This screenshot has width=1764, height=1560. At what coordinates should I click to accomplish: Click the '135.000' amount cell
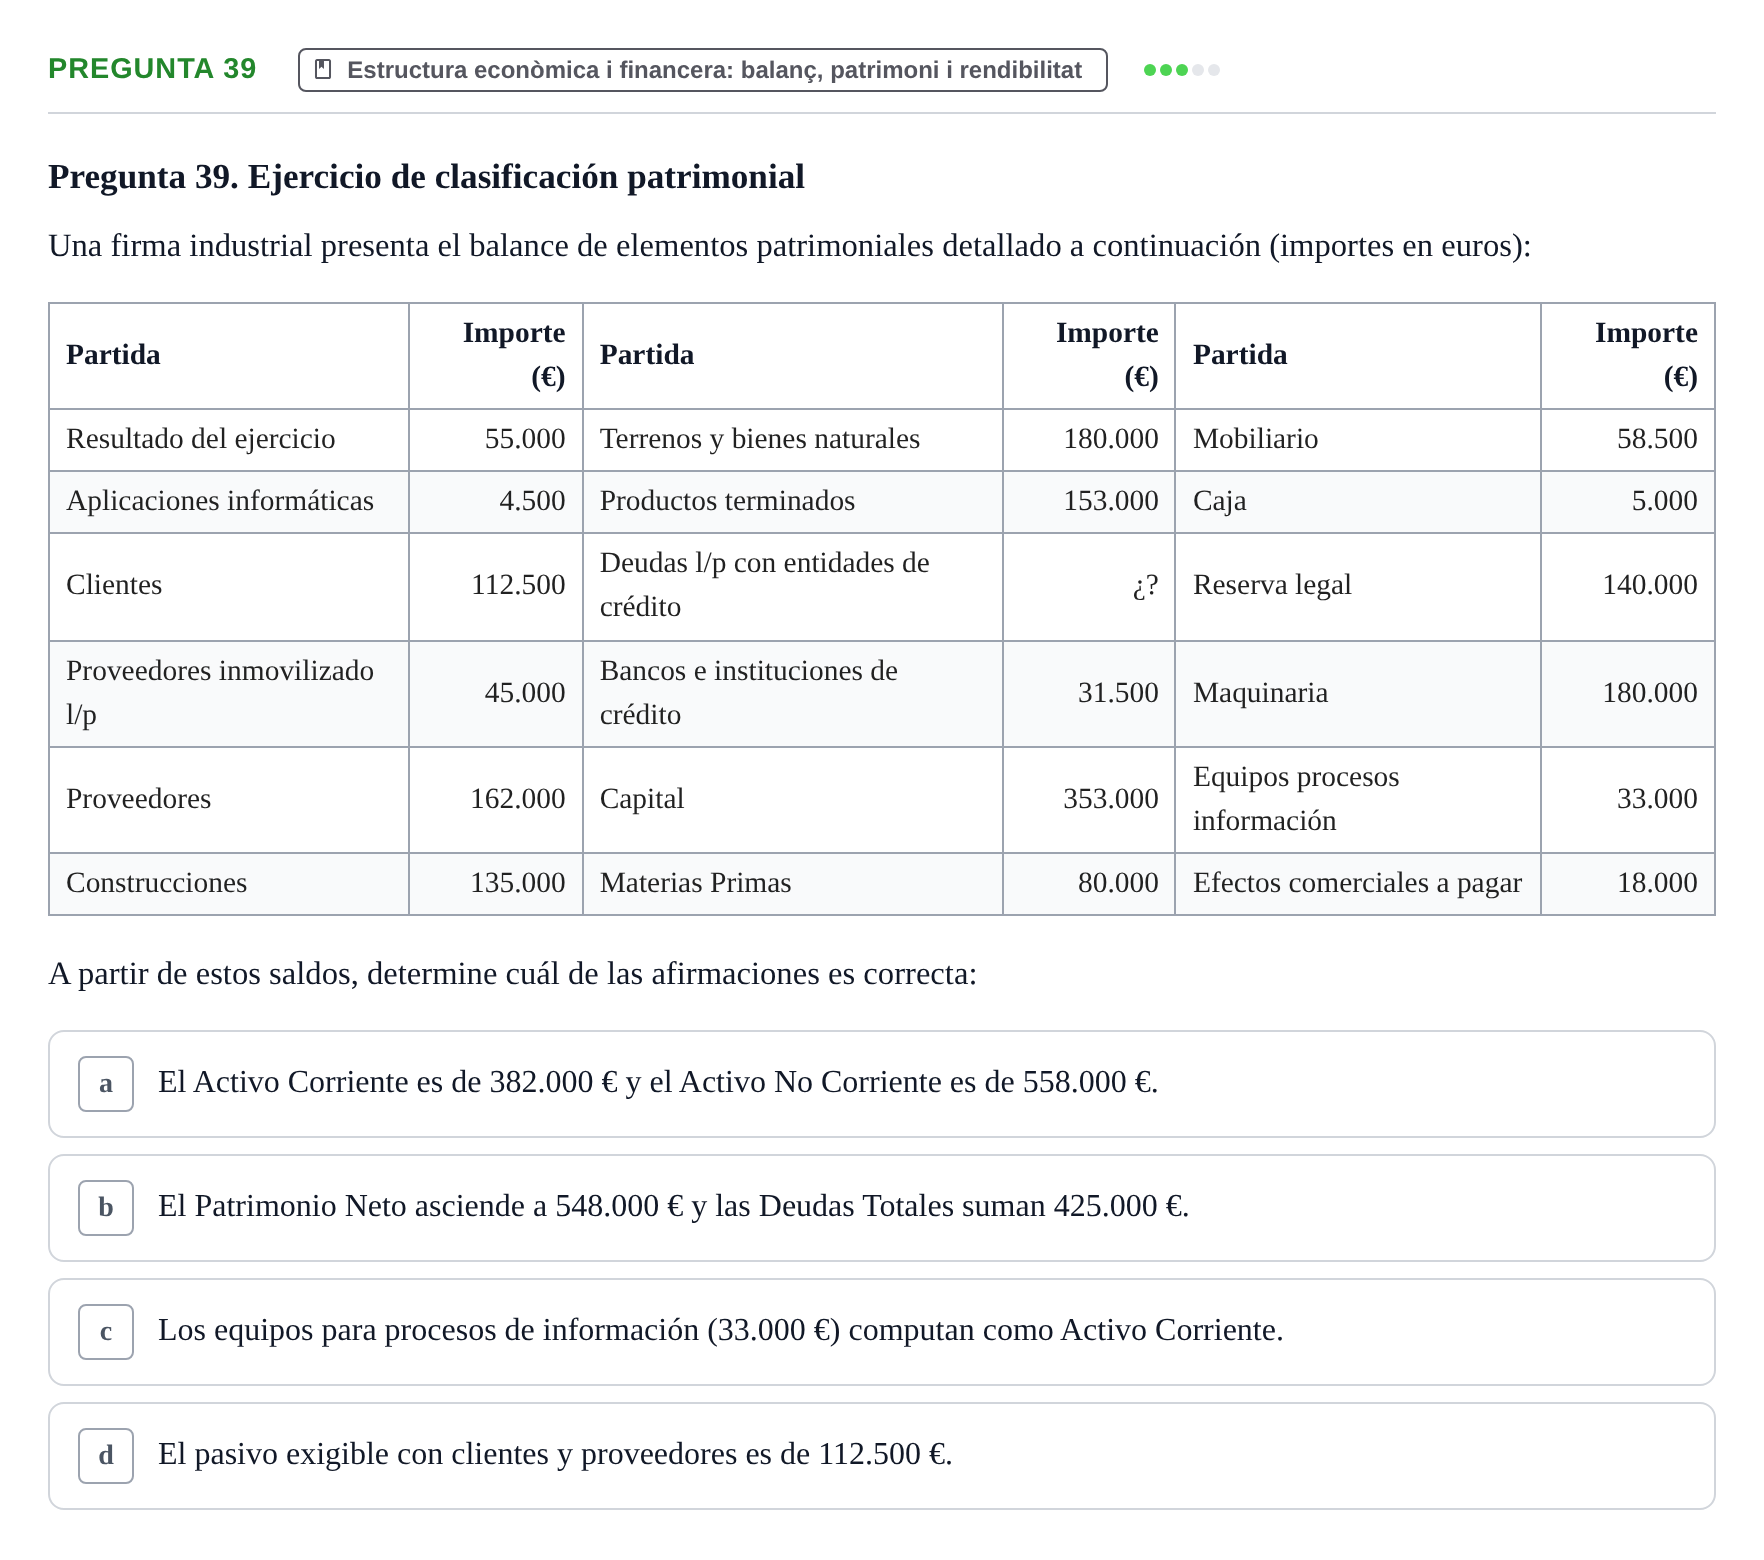click(496, 884)
